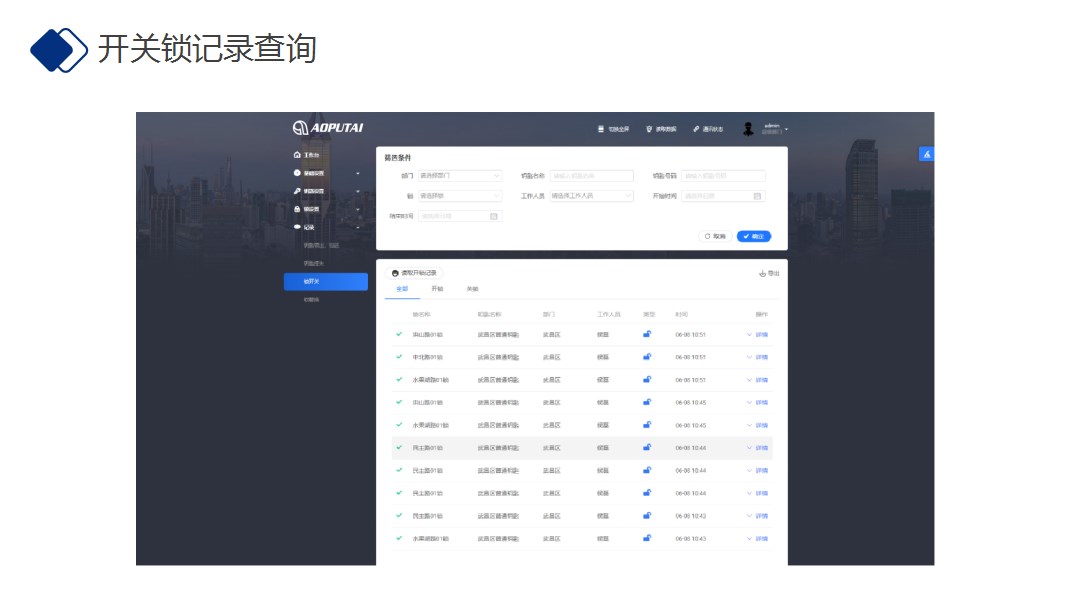Expand the 基础设置 sidebar menu arrow
This screenshot has width=1065, height=600.
pyautogui.click(x=358, y=173)
